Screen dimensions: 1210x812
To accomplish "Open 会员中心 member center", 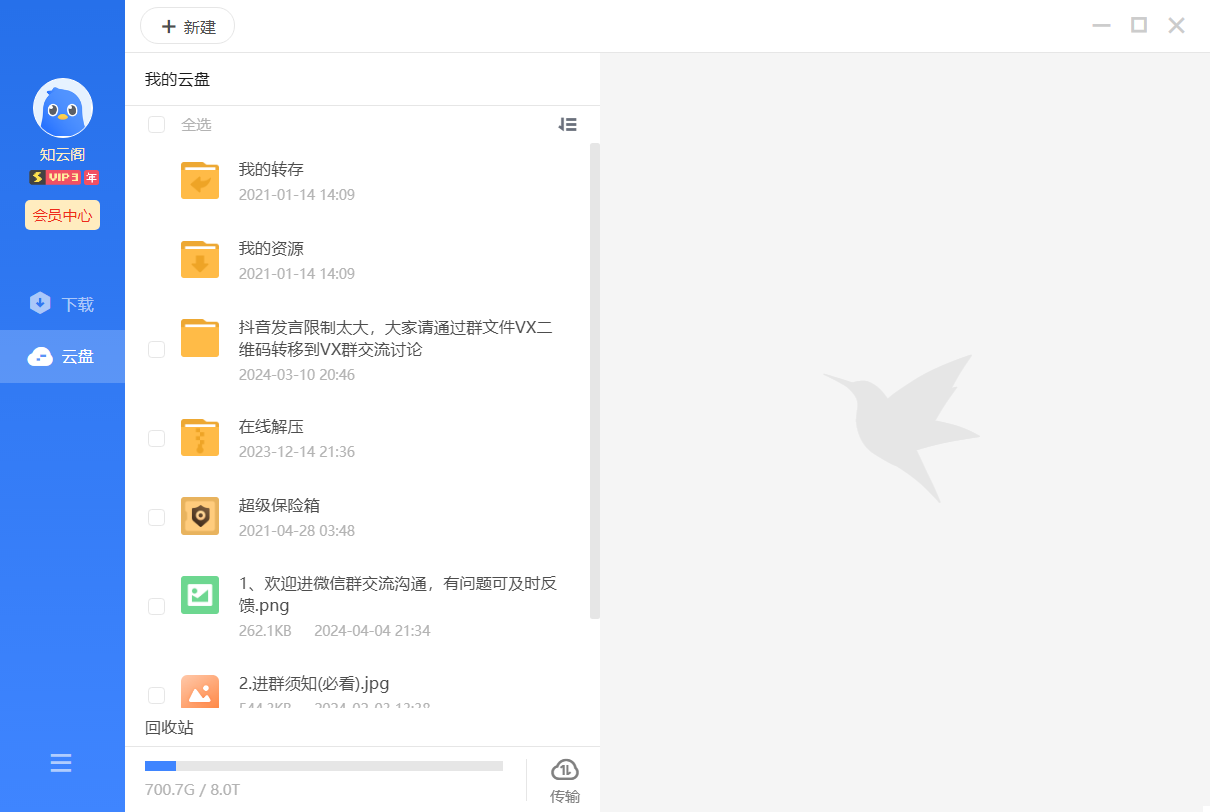I will pyautogui.click(x=62, y=215).
